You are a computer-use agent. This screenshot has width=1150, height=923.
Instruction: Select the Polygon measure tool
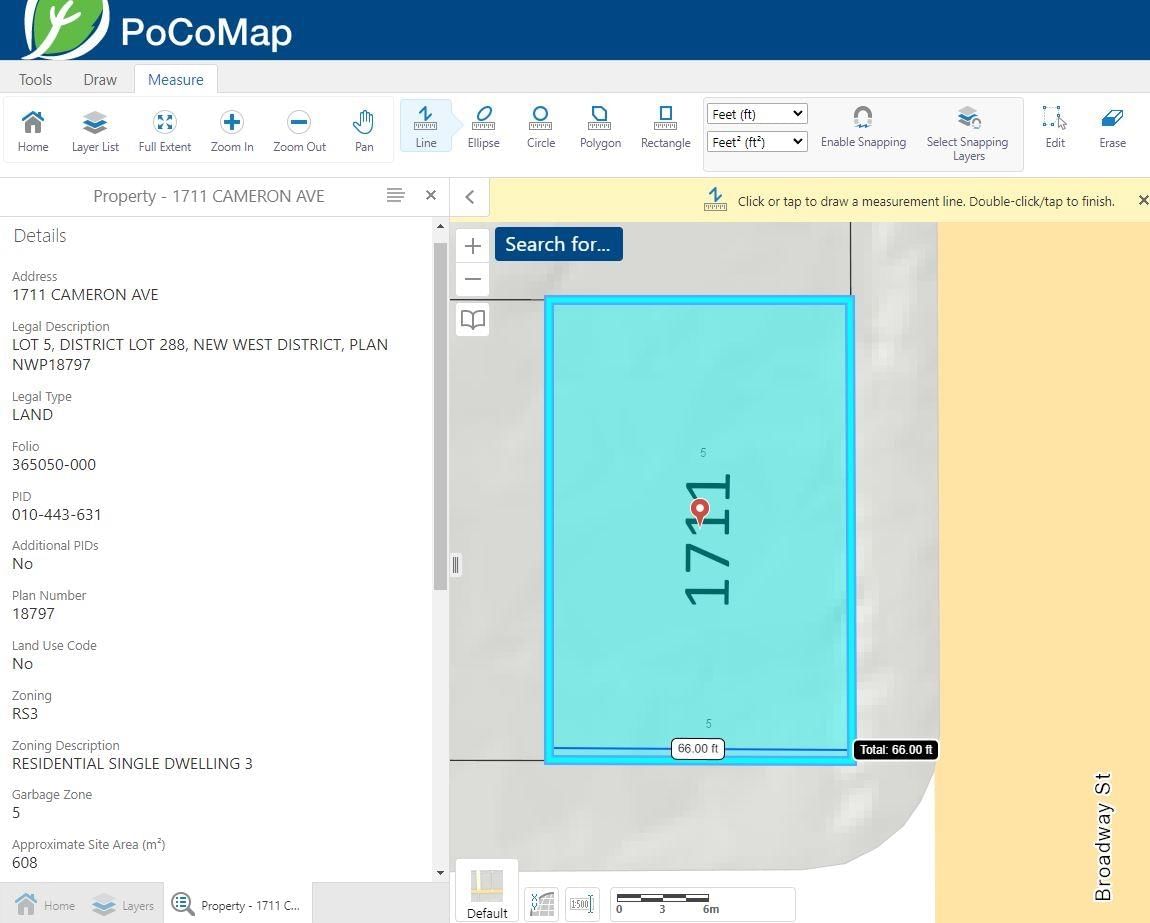(600, 126)
